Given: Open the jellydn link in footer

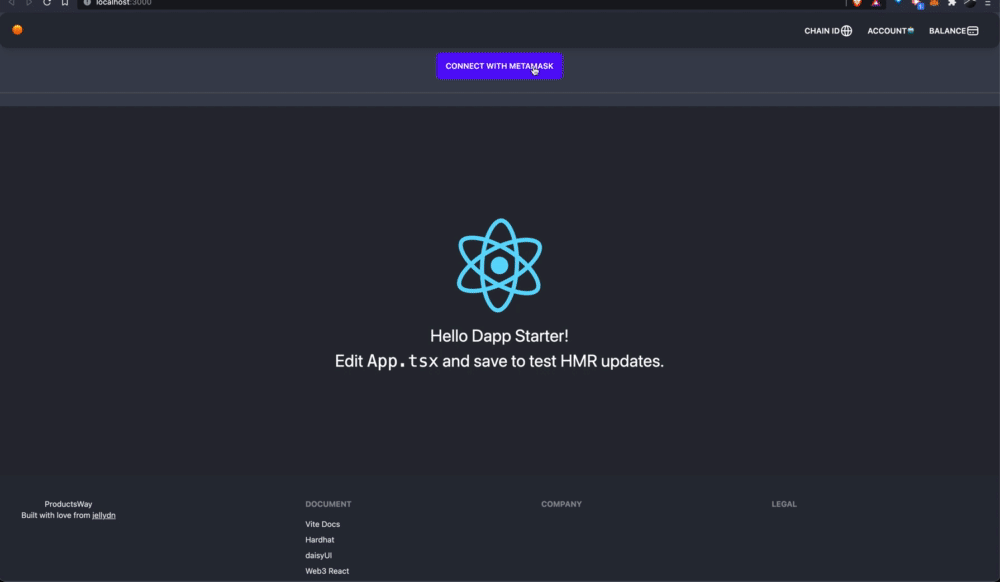Looking at the screenshot, I should click(104, 515).
